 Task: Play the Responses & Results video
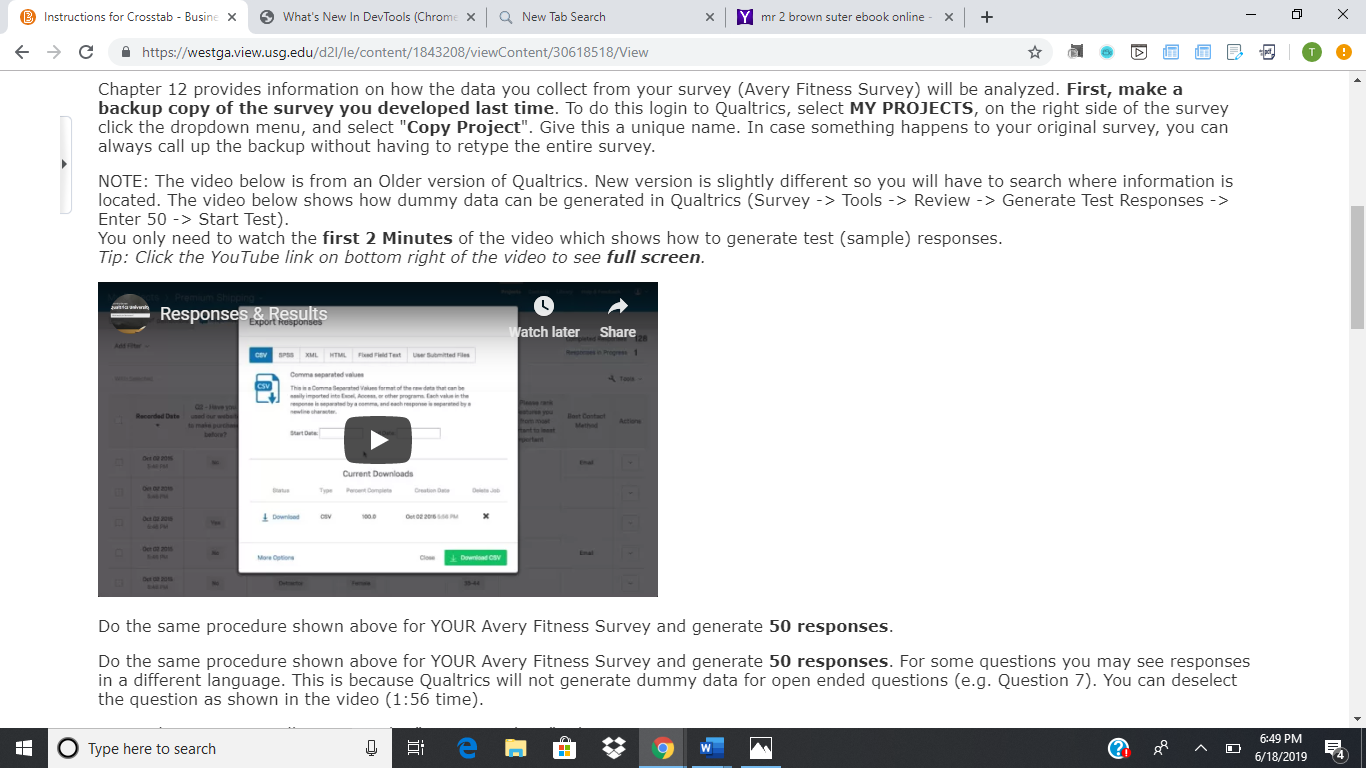point(377,439)
